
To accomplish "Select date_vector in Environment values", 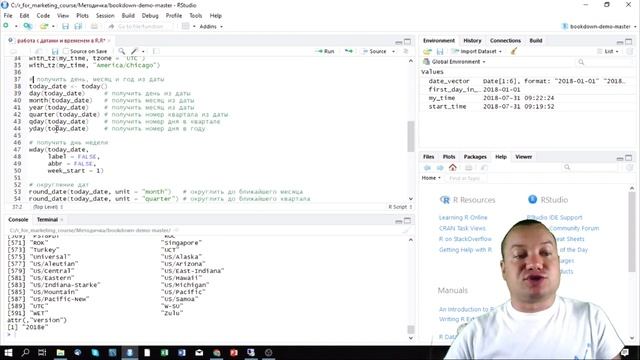I will [x=449, y=81].
